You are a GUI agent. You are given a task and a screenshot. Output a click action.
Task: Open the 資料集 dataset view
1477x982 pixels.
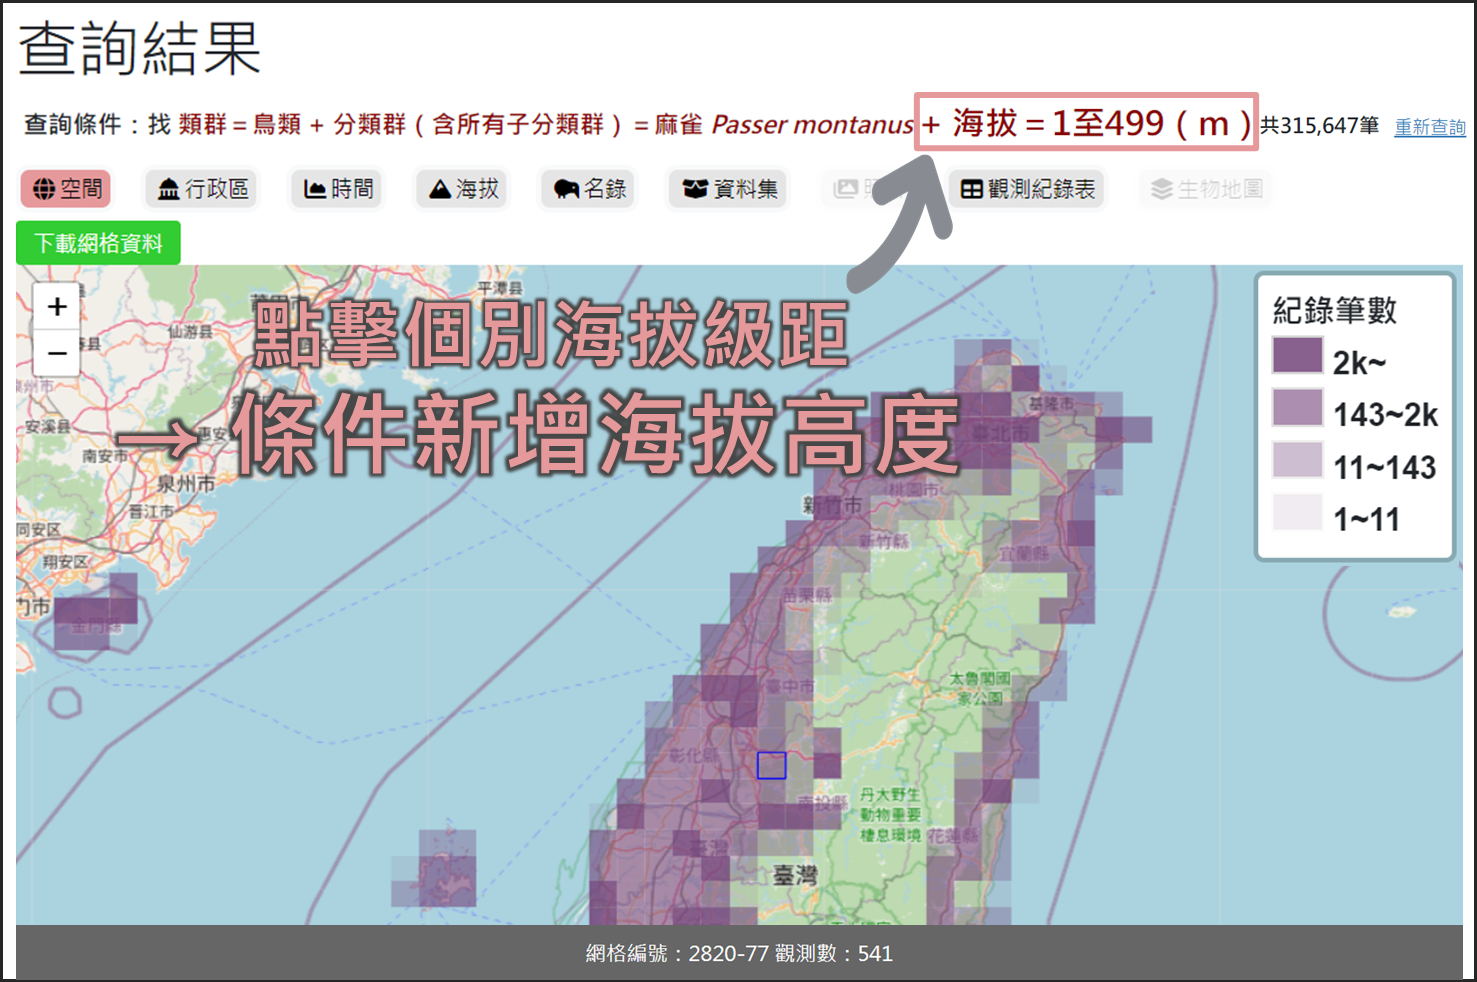point(727,189)
